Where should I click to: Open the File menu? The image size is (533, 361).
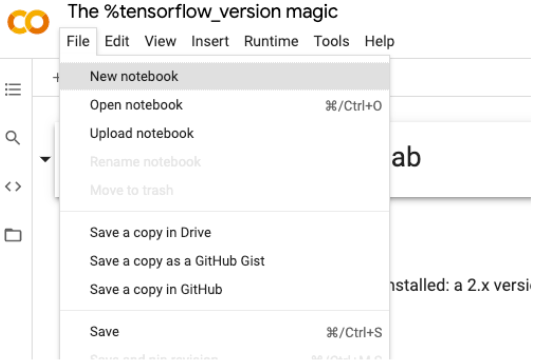tap(78, 41)
